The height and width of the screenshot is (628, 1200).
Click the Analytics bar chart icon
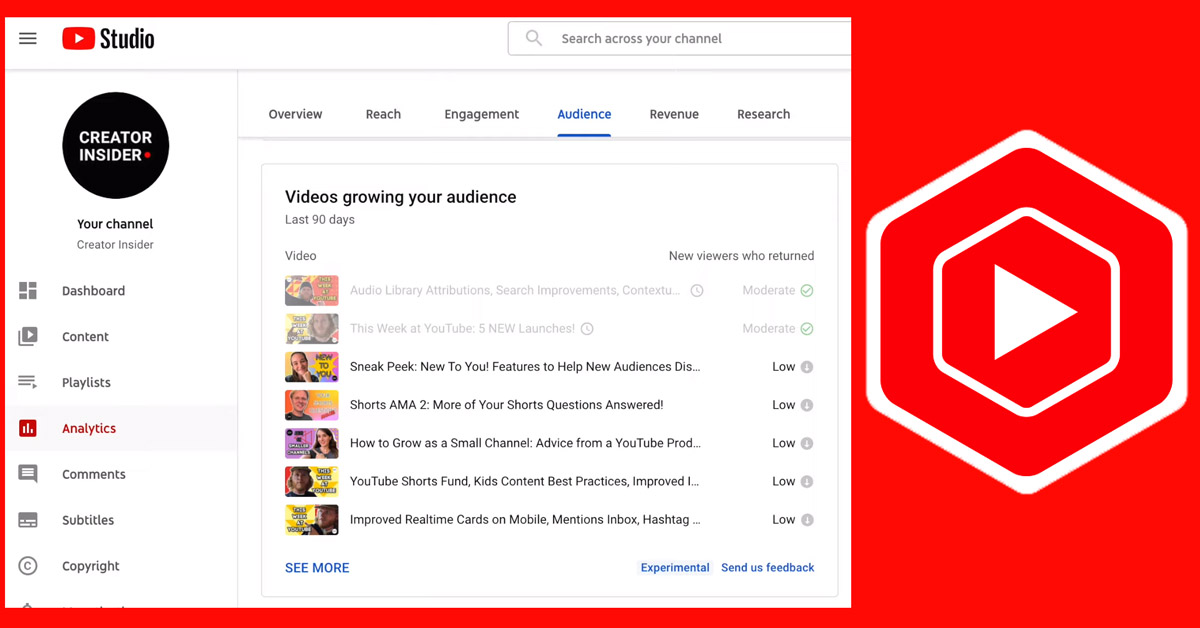pyautogui.click(x=28, y=428)
